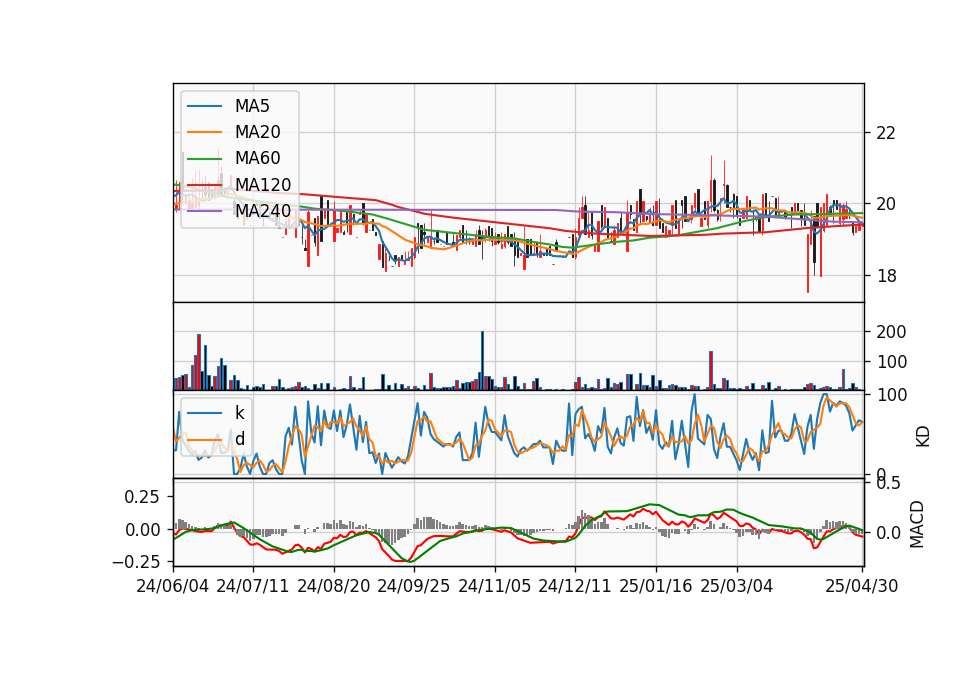
Task: Click the 25/03/04 date axis label
Action: point(737,586)
